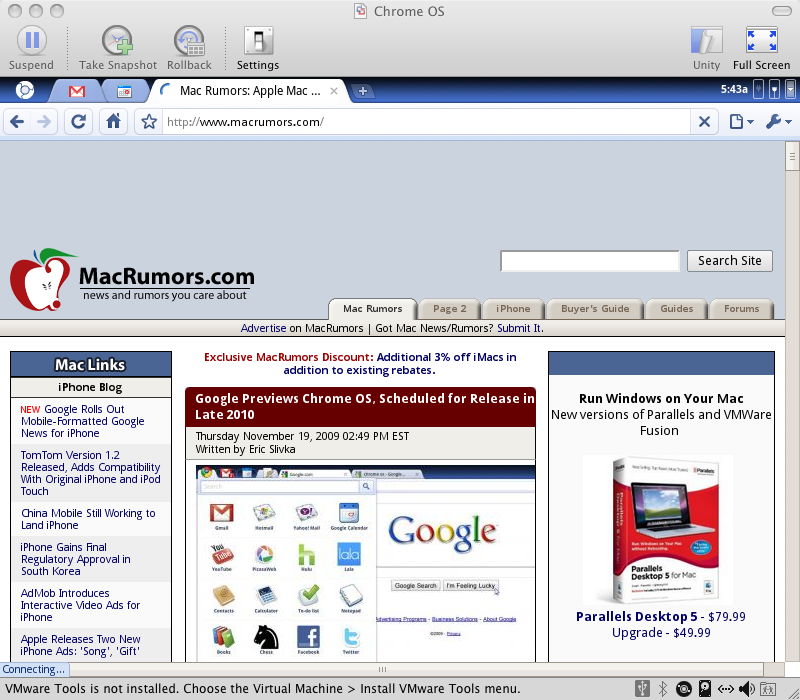Image resolution: width=800 pixels, height=700 pixels.
Task: Open the Forums site tab
Action: tap(741, 309)
